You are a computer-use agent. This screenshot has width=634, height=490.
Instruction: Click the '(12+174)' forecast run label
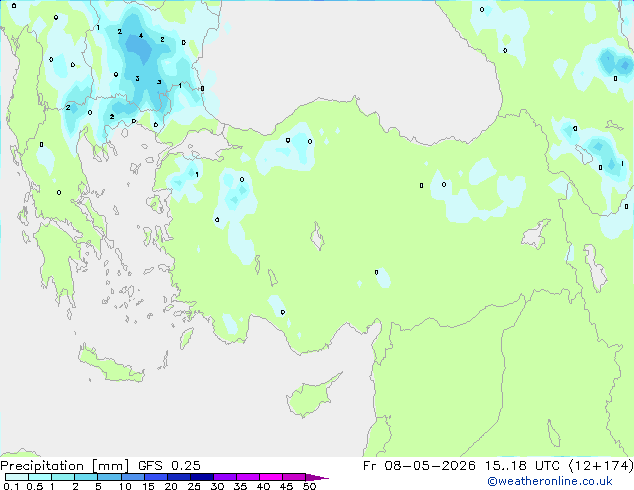pos(601,466)
